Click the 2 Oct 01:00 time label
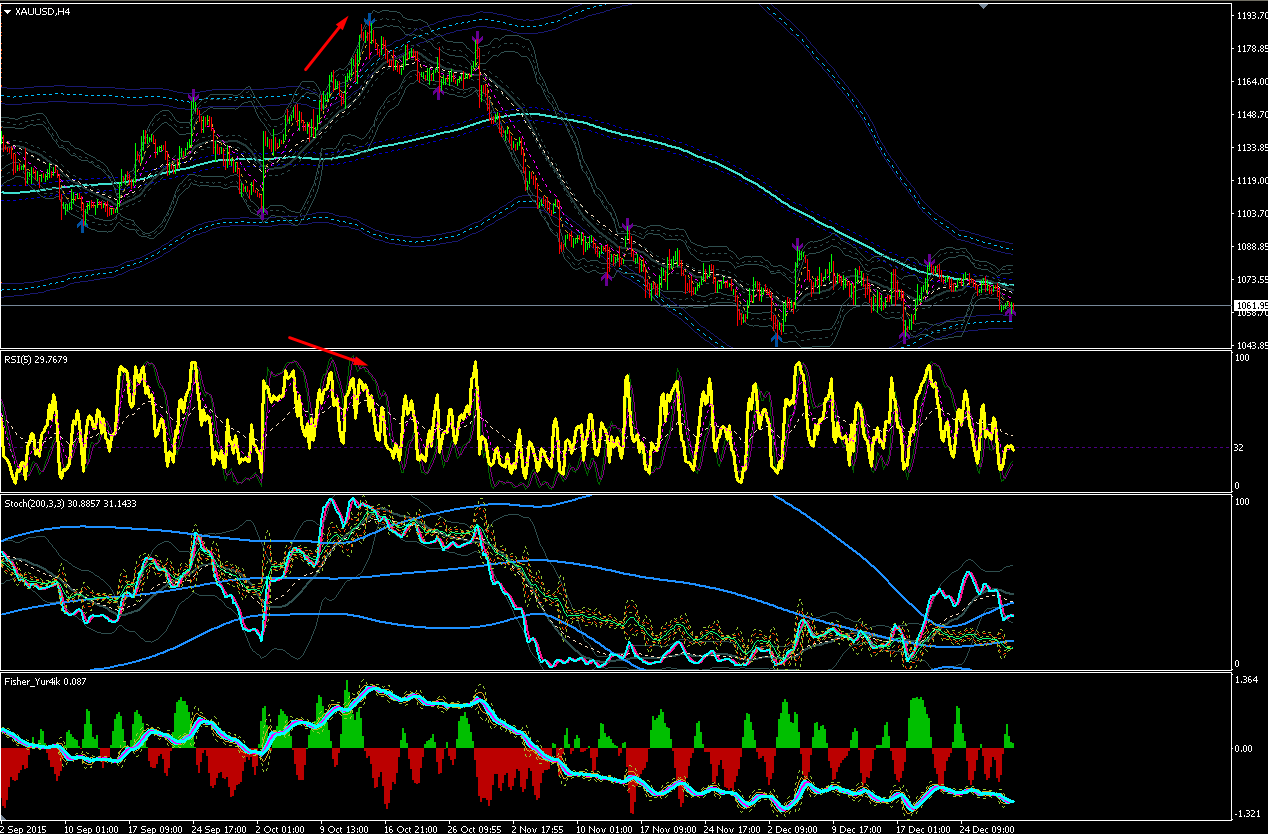This screenshot has height=834, width=1268. point(281,829)
